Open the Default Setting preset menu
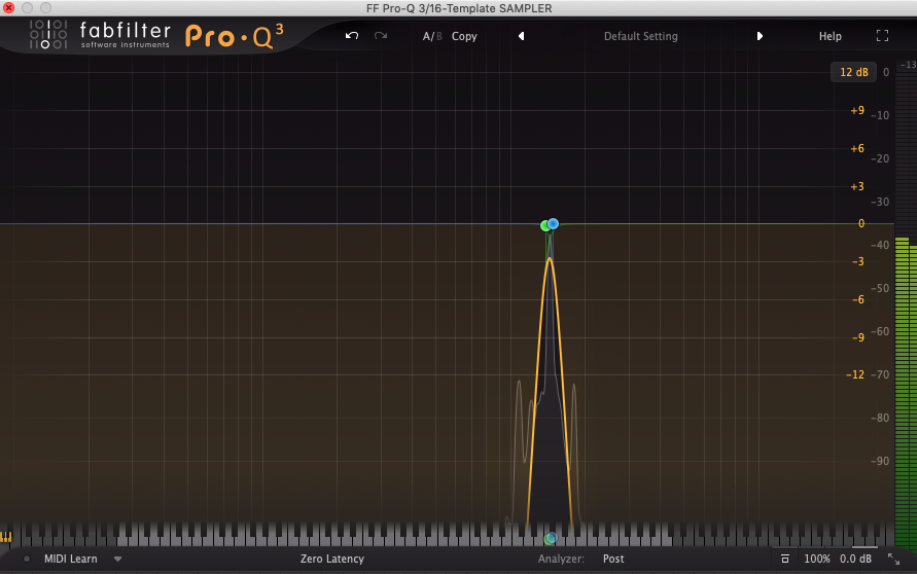Image resolution: width=917 pixels, height=574 pixels. point(640,36)
